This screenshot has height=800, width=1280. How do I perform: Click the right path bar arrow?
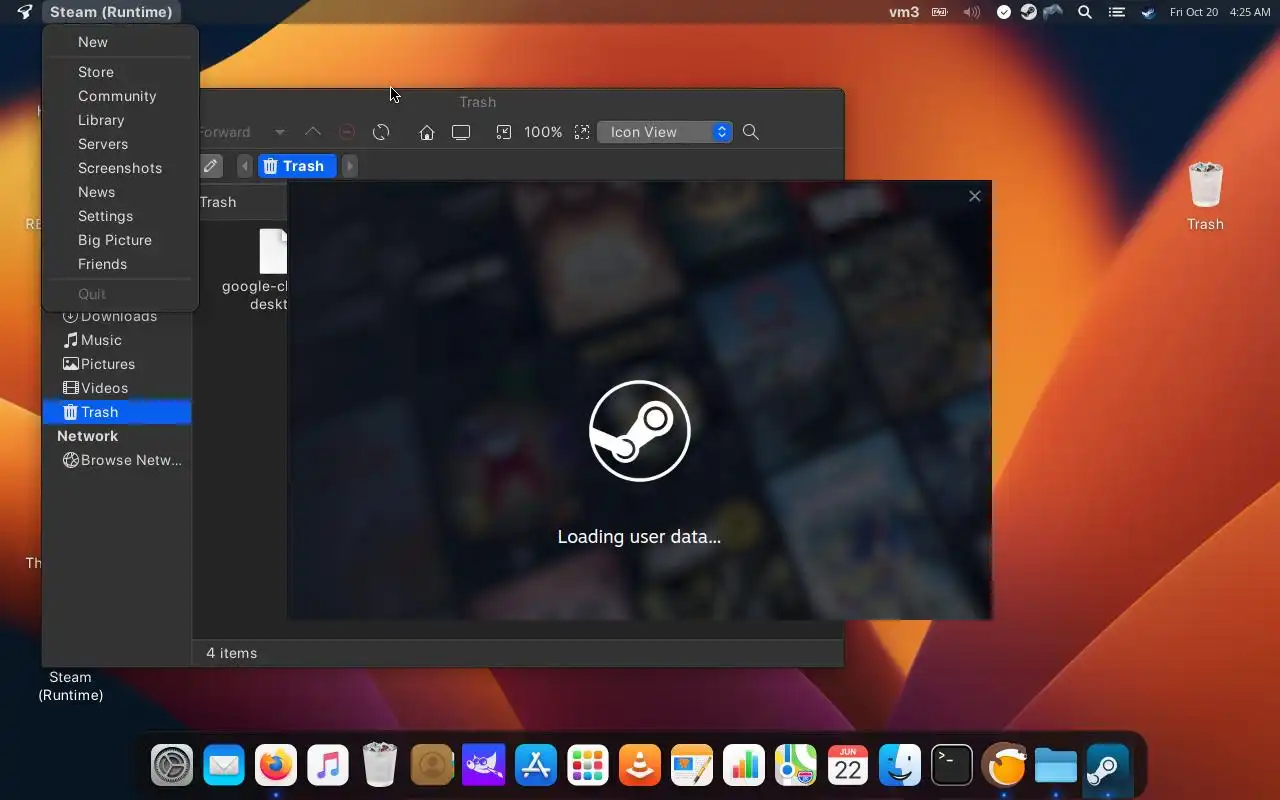pyautogui.click(x=350, y=166)
